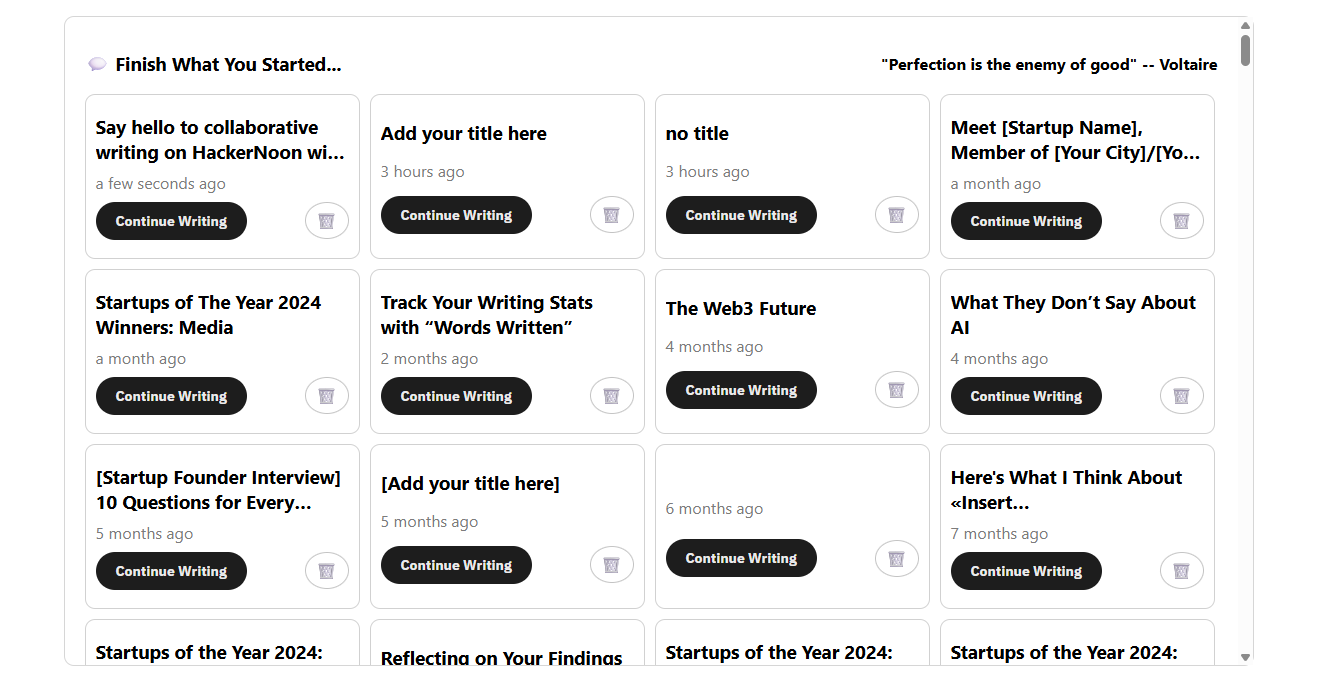The image size is (1338, 678).
Task: Delete 'Startups of The Year 2024 Winners: Media' draft
Action: coord(327,396)
